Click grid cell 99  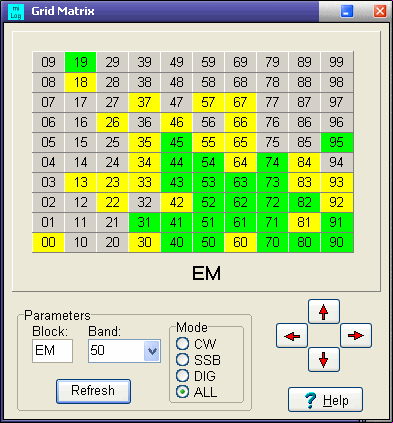pyautogui.click(x=336, y=62)
